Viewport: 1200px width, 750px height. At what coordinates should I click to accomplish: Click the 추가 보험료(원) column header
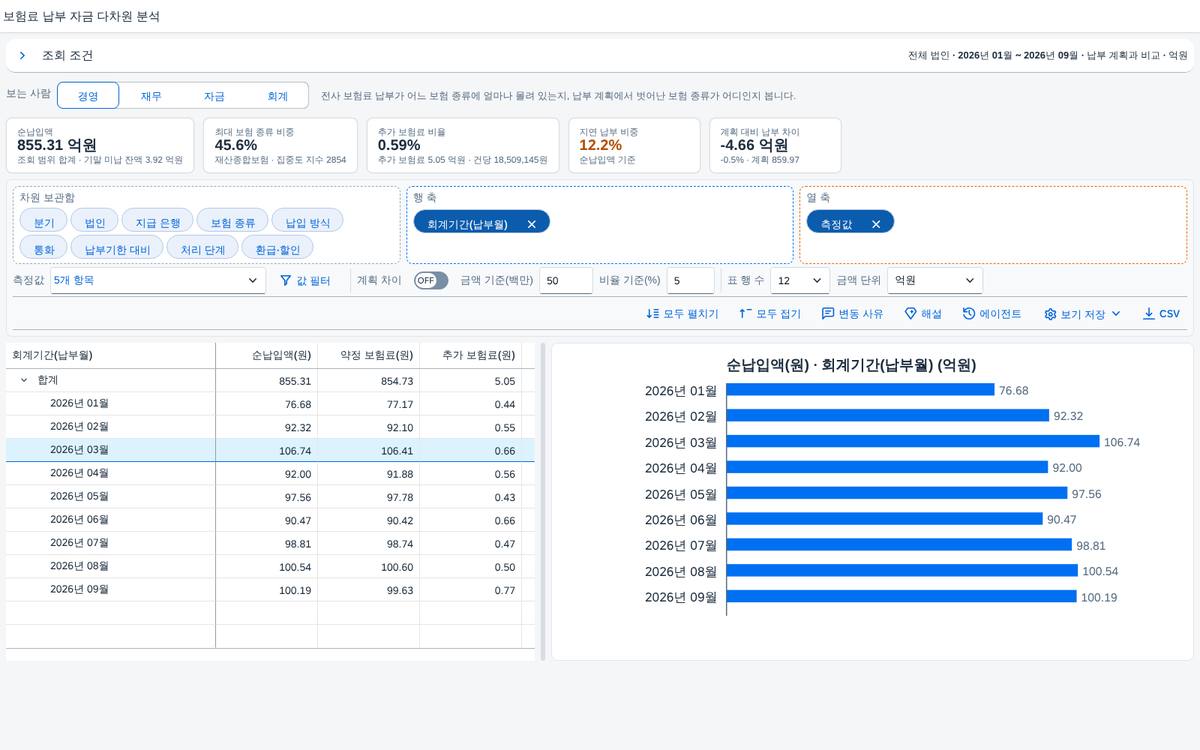(469, 355)
